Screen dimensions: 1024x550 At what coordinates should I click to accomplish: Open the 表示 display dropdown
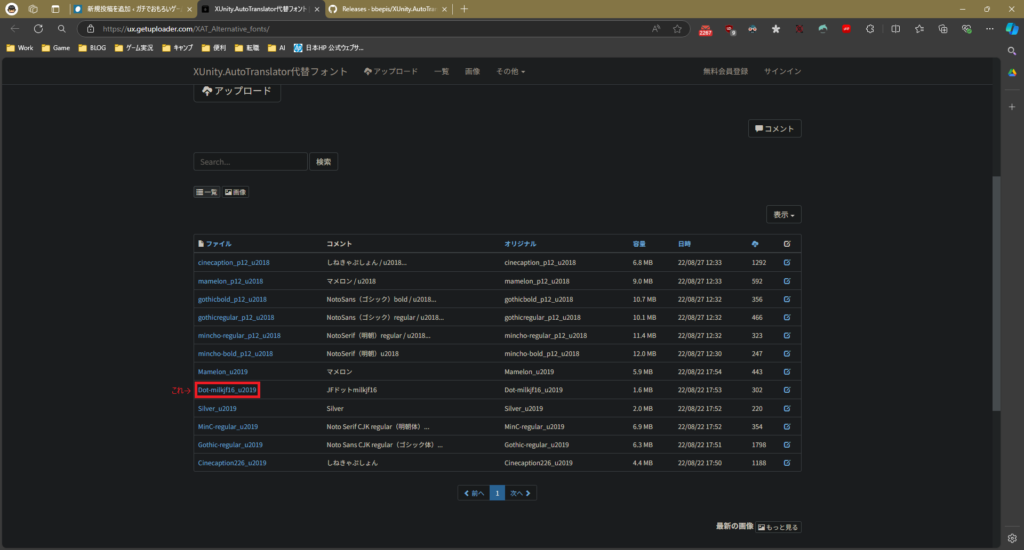pyautogui.click(x=784, y=214)
